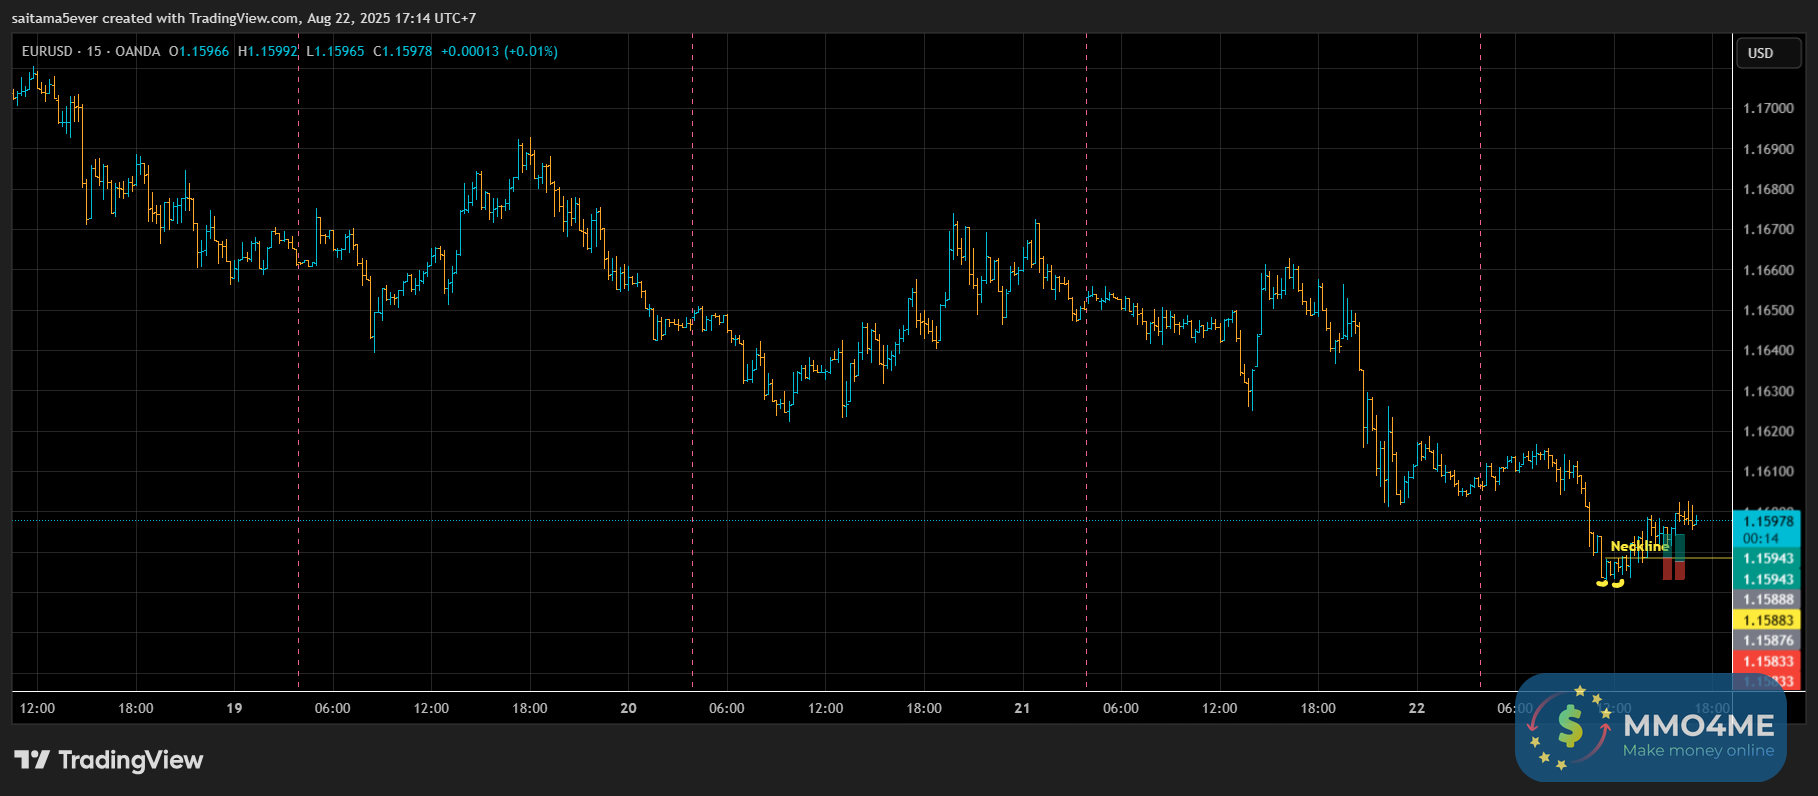The width and height of the screenshot is (1818, 796).
Task: Click the date label 21 on time axis
Action: point(1022,708)
